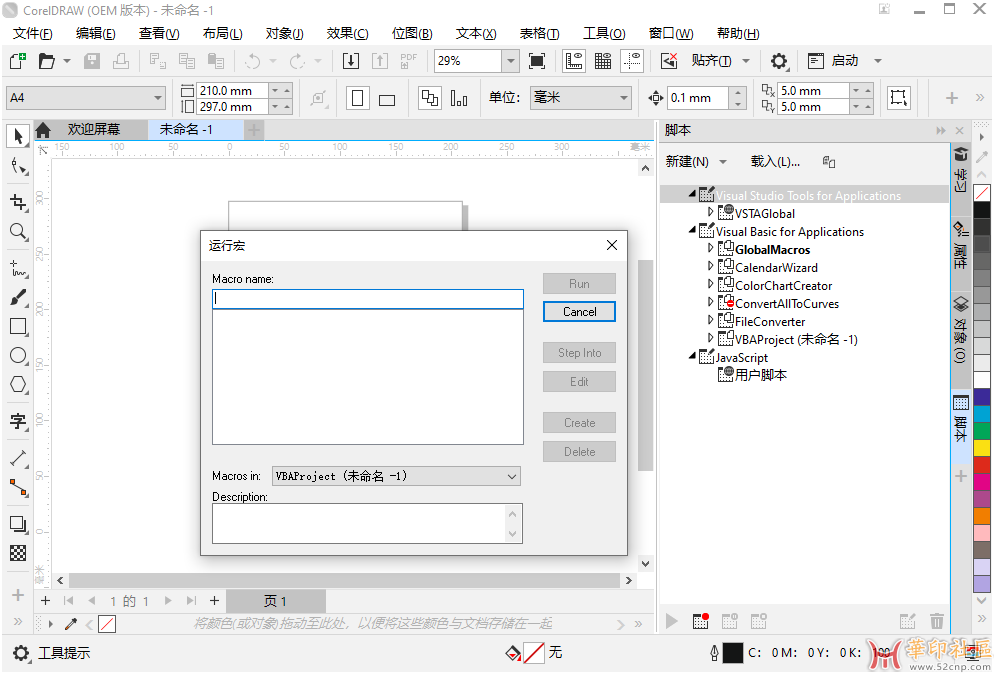The height and width of the screenshot is (674, 995).
Task: Click Cancel in the Run Macro dialog
Action: (x=579, y=312)
